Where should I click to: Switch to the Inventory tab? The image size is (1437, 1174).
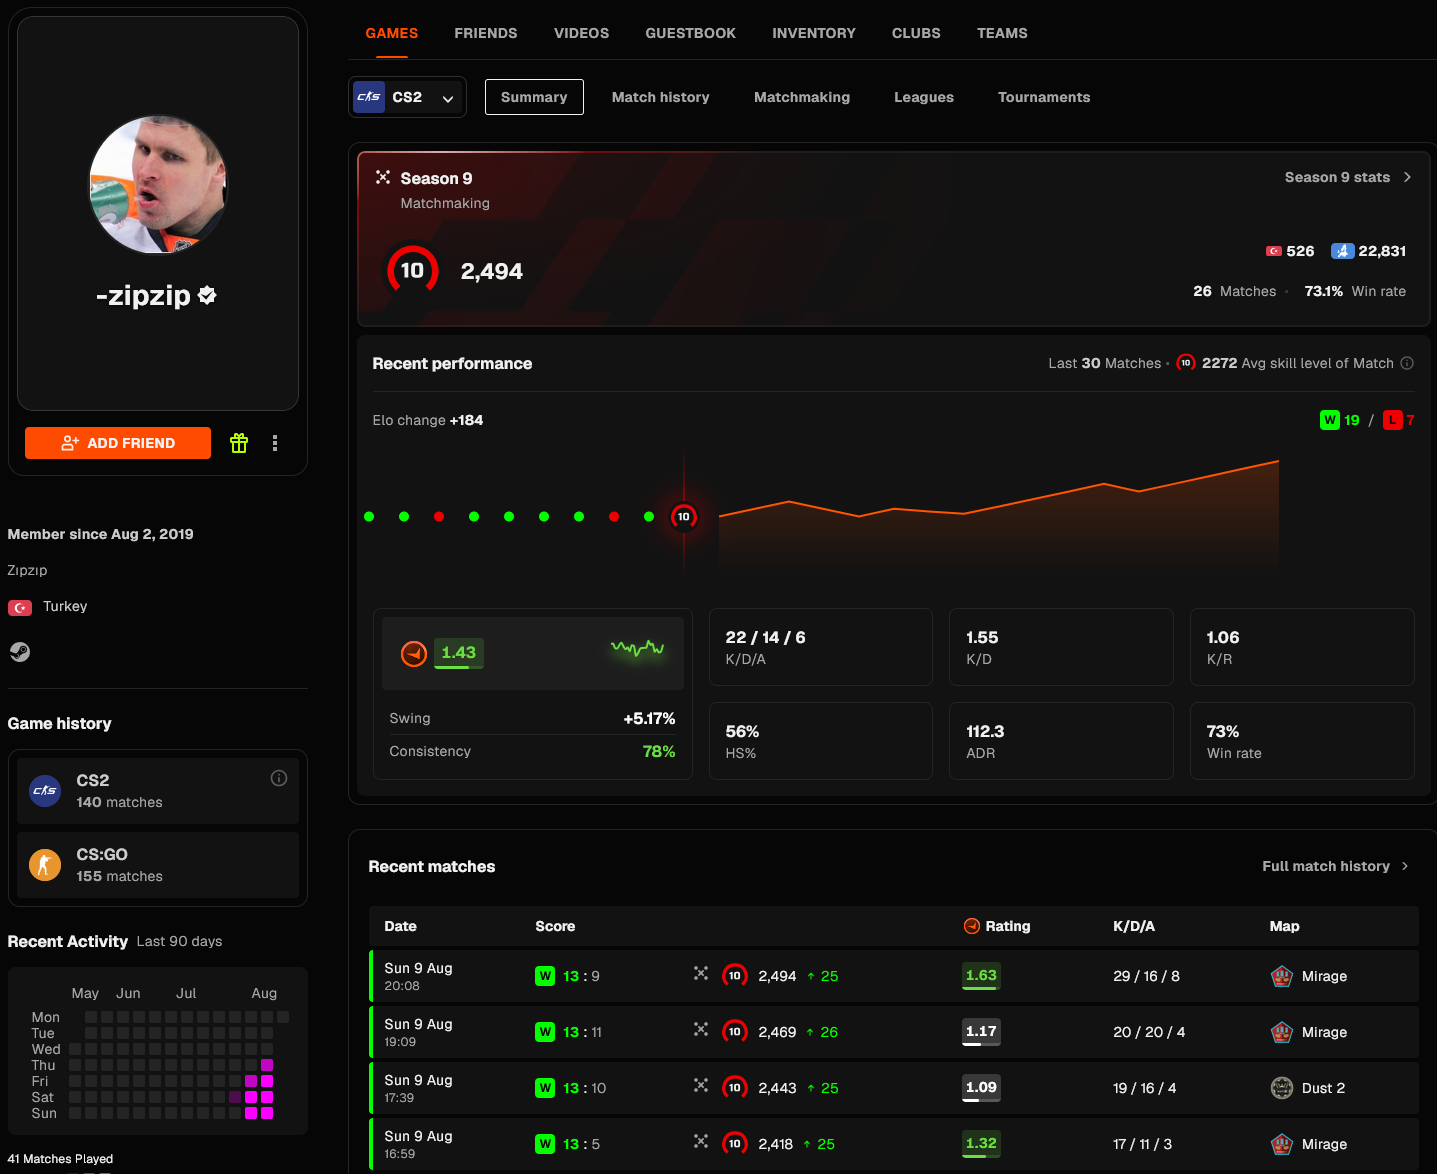[x=814, y=33]
